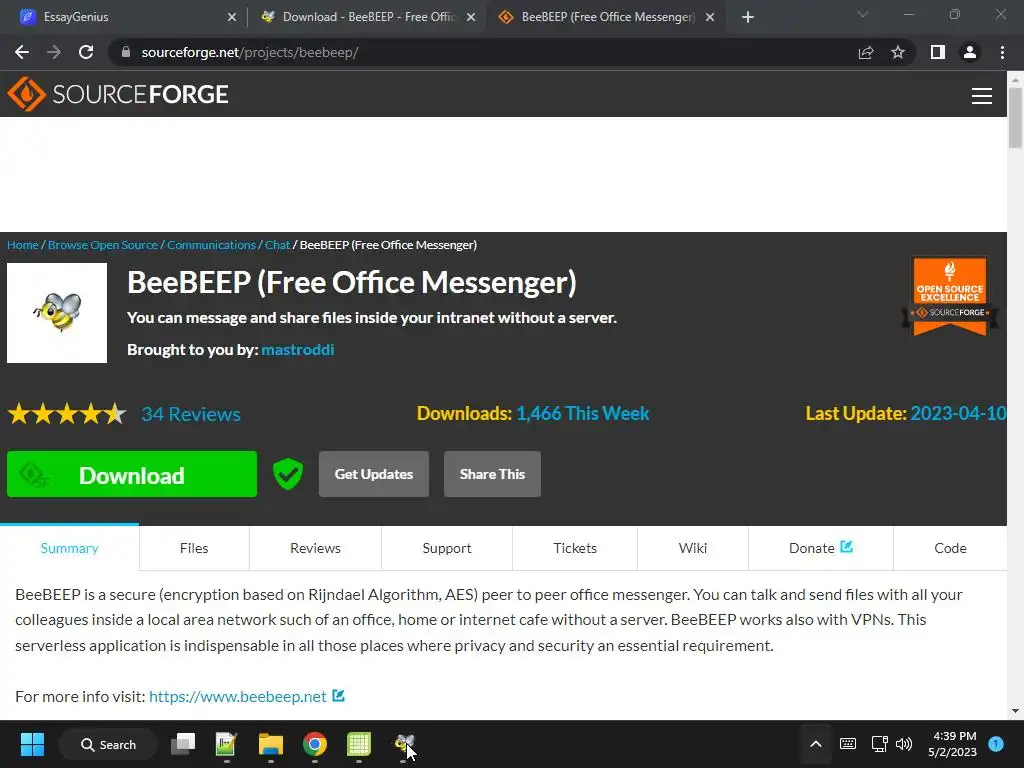Open Google Chrome from the taskbar
Image resolution: width=1024 pixels, height=768 pixels.
(315, 744)
